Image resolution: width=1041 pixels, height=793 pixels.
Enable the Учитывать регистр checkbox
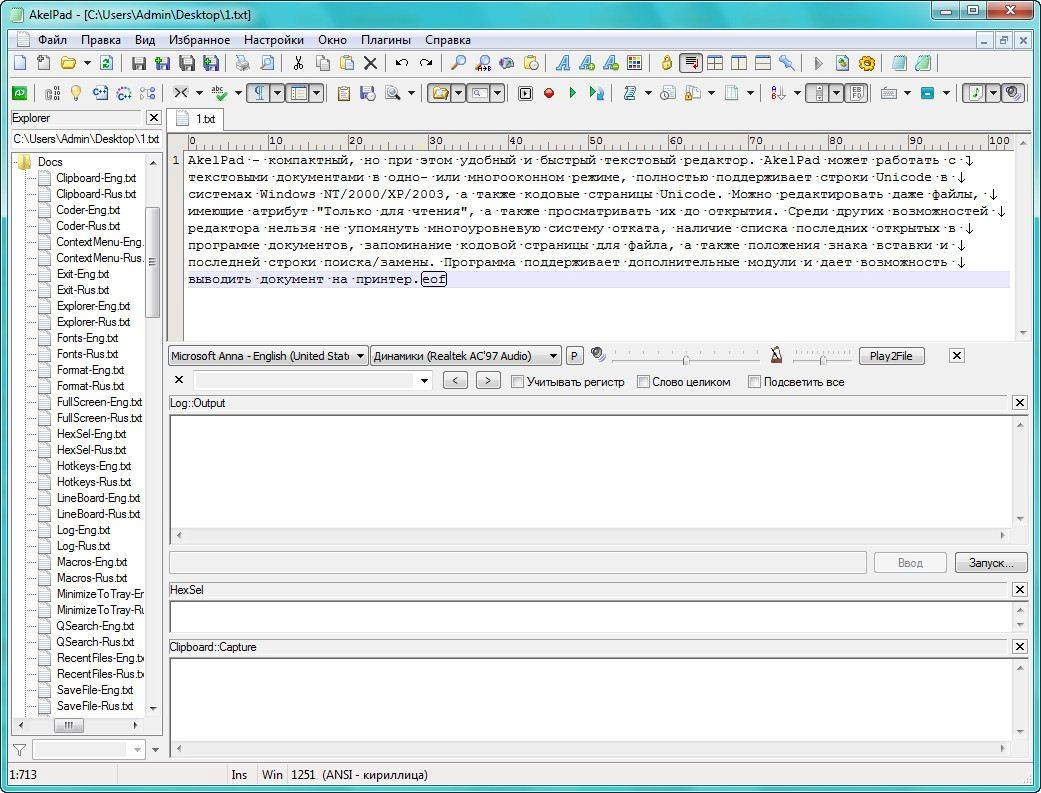pos(517,382)
